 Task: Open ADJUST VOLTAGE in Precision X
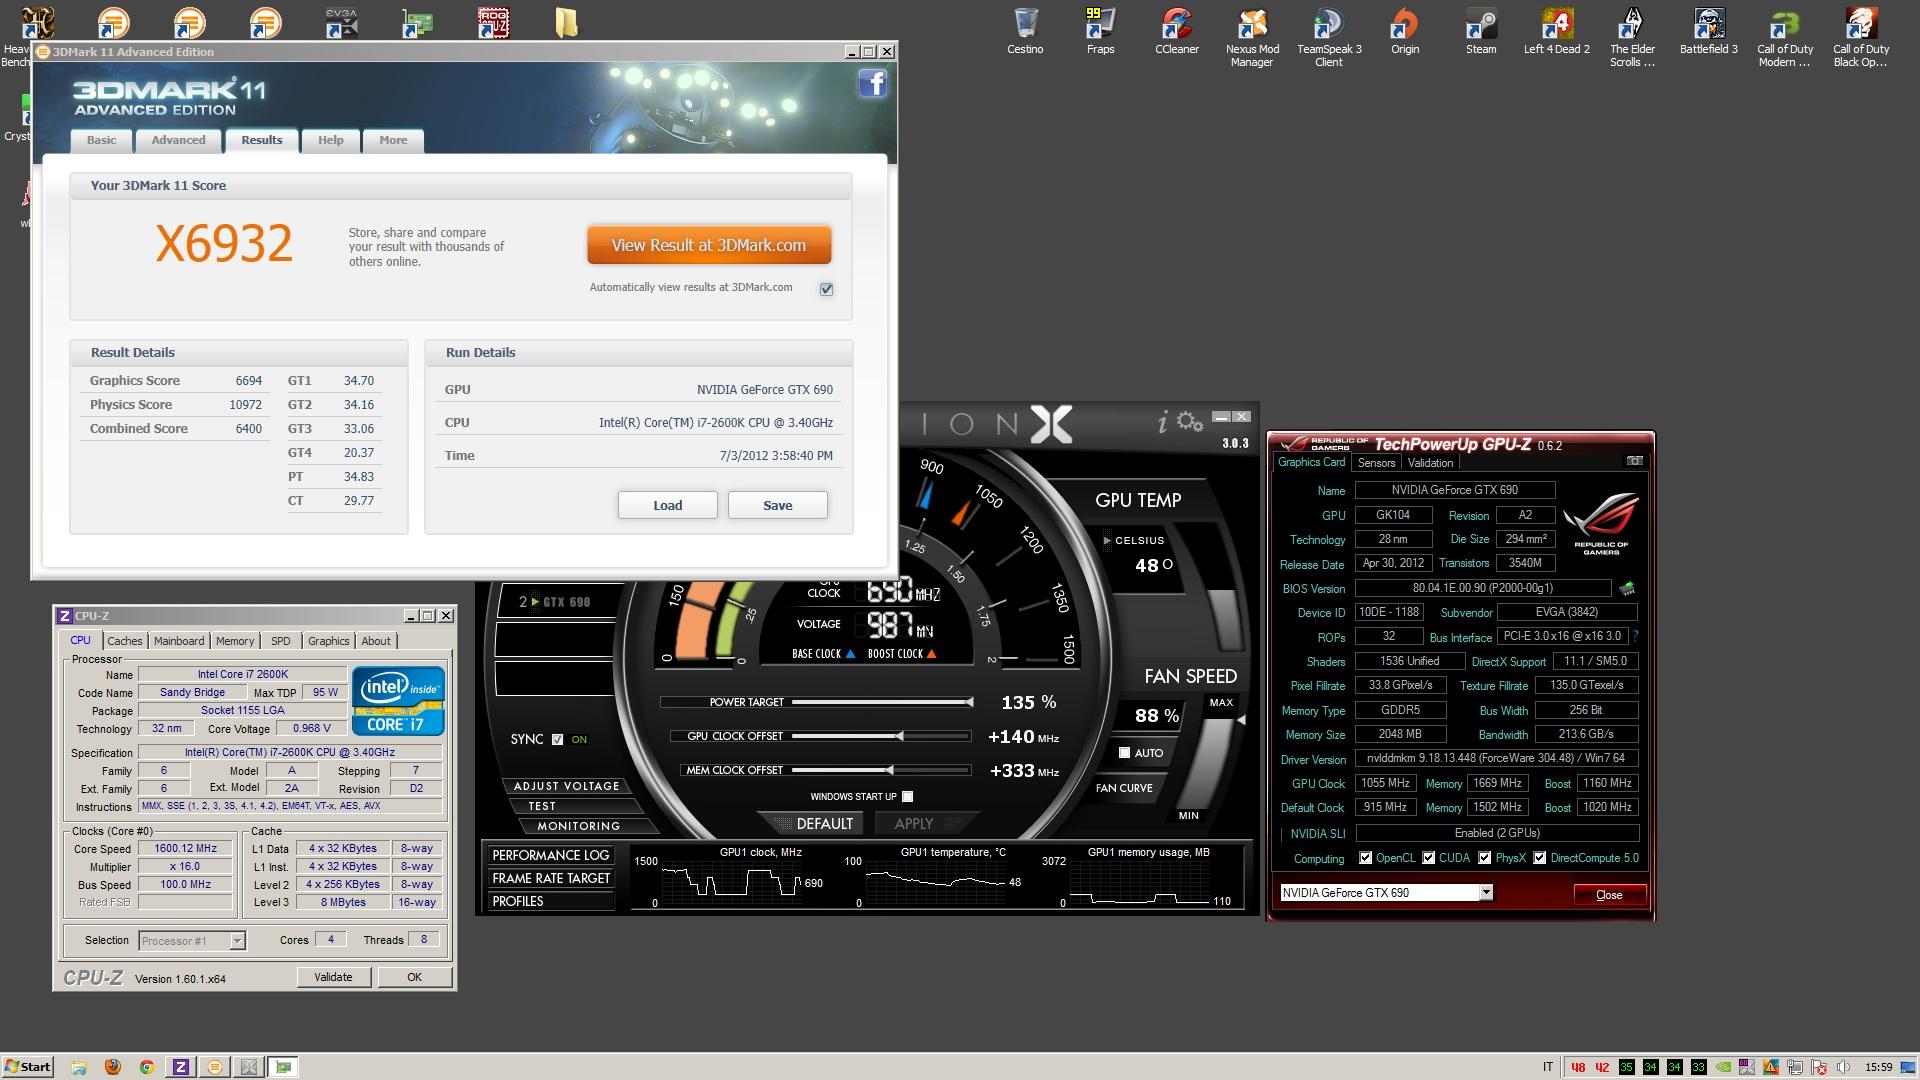[566, 786]
